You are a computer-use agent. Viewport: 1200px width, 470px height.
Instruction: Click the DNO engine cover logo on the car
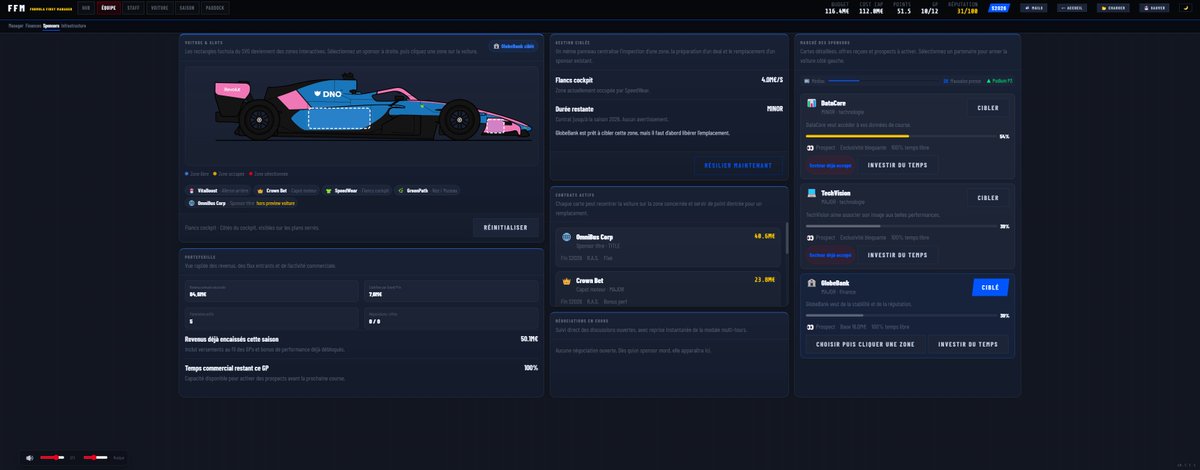click(x=328, y=94)
